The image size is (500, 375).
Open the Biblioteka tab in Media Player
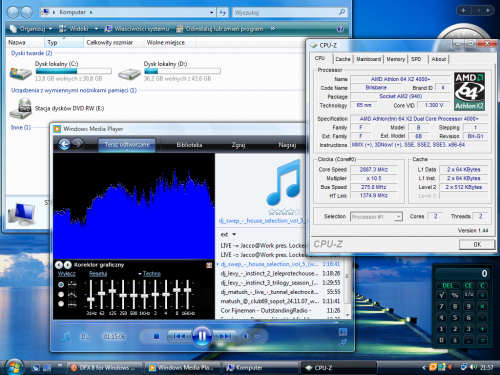coord(189,145)
